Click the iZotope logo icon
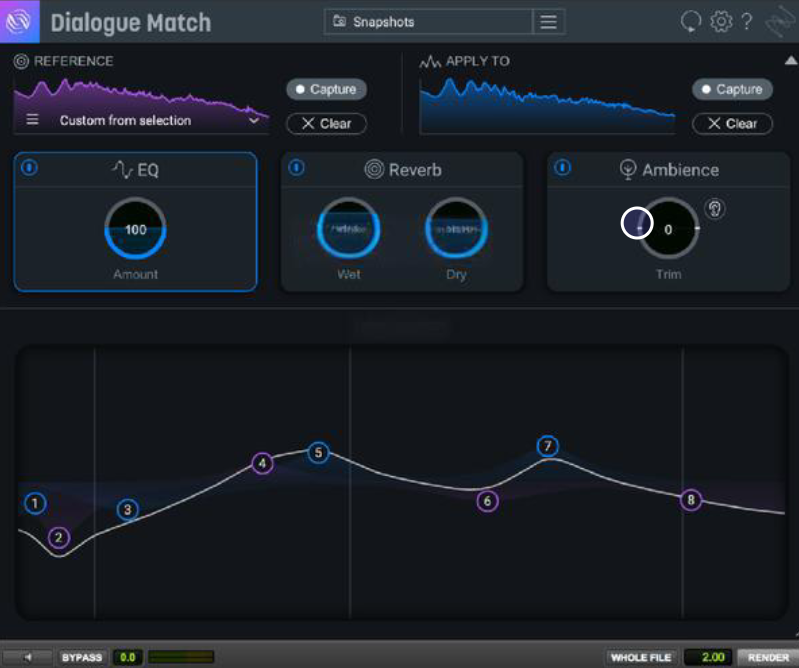 coord(19,21)
